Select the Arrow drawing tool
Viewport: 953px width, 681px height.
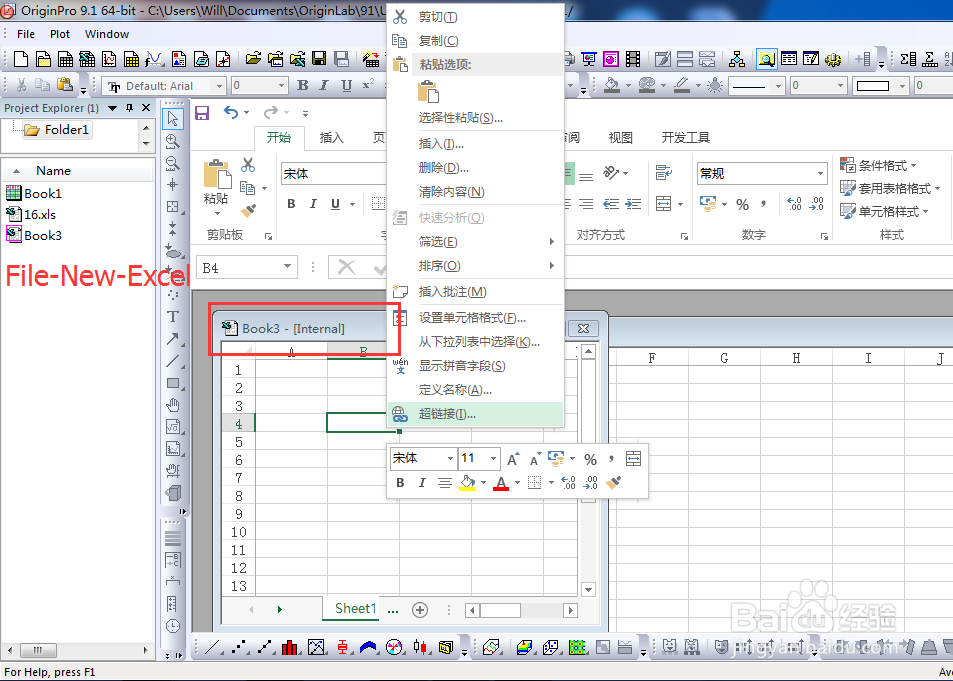pos(173,339)
